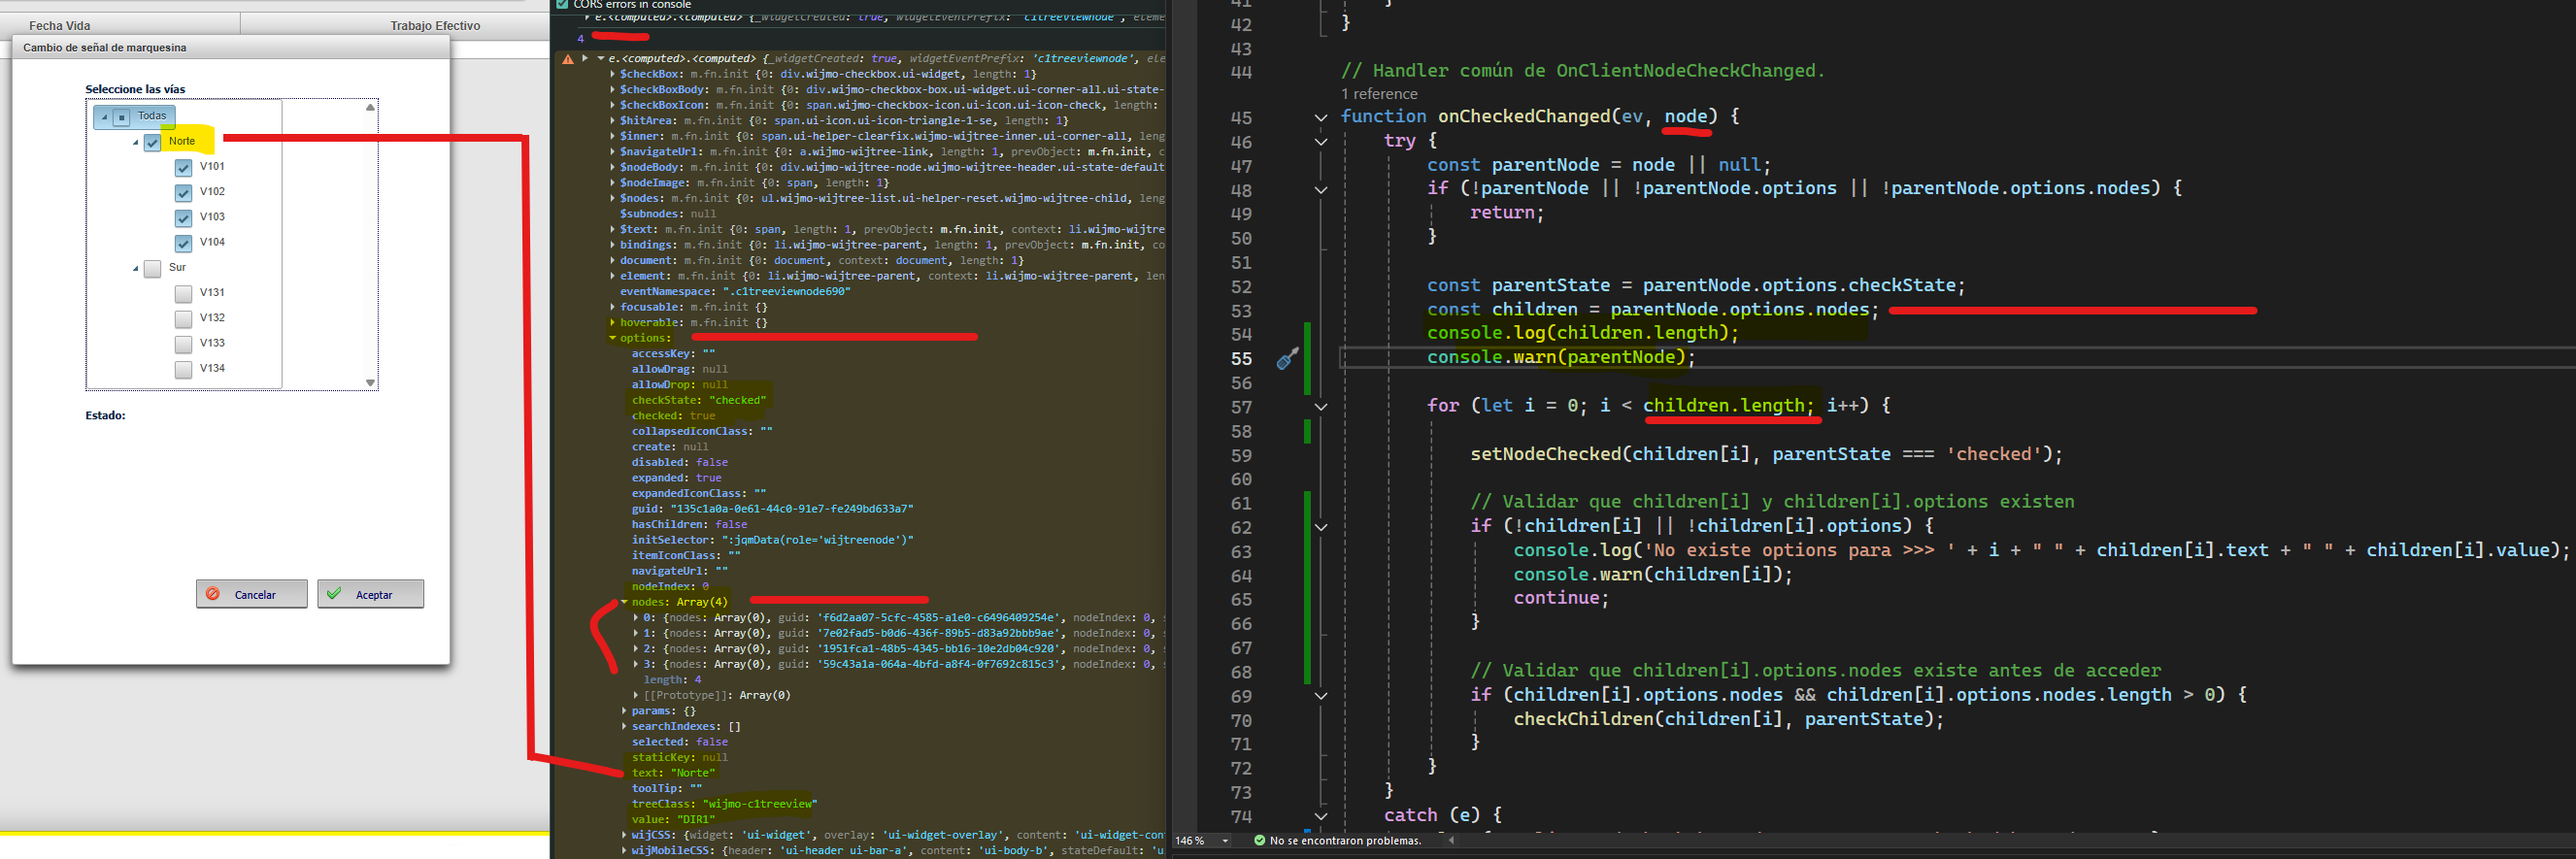Viewport: 2576px width, 859px height.
Task: Collapse the options object
Action: [x=612, y=338]
